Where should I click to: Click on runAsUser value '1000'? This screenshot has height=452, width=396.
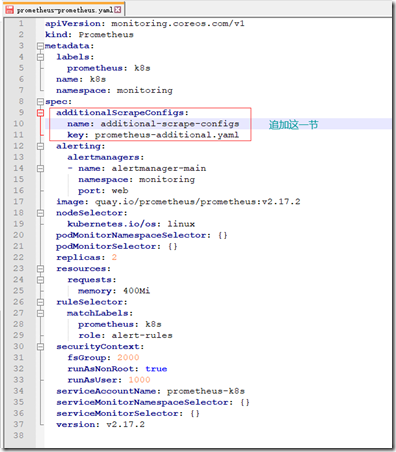139,380
